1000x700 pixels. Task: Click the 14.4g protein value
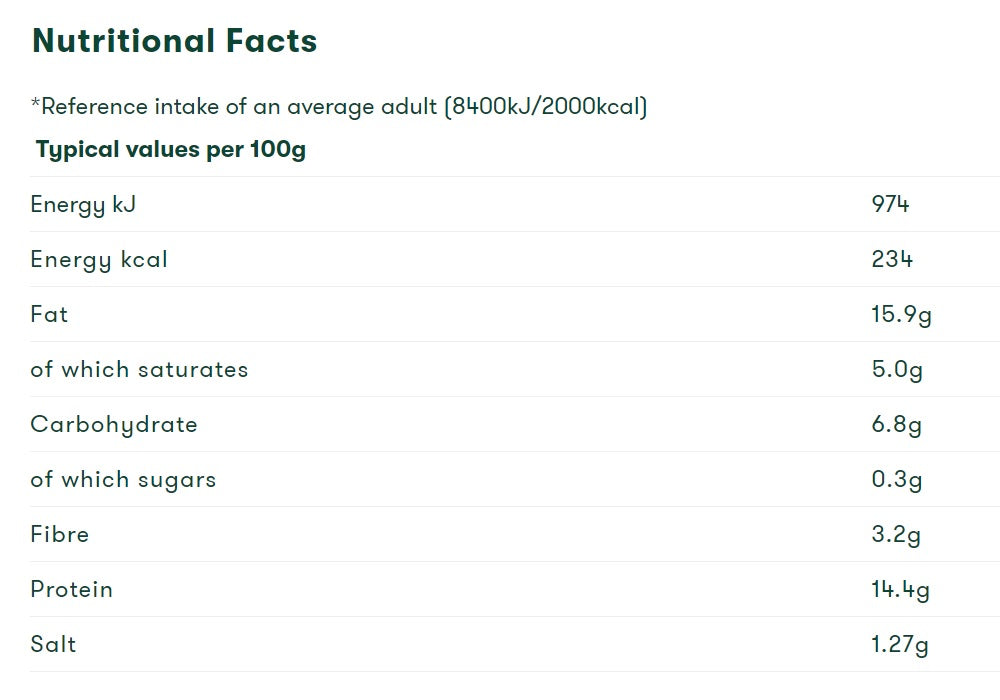pos(901,590)
